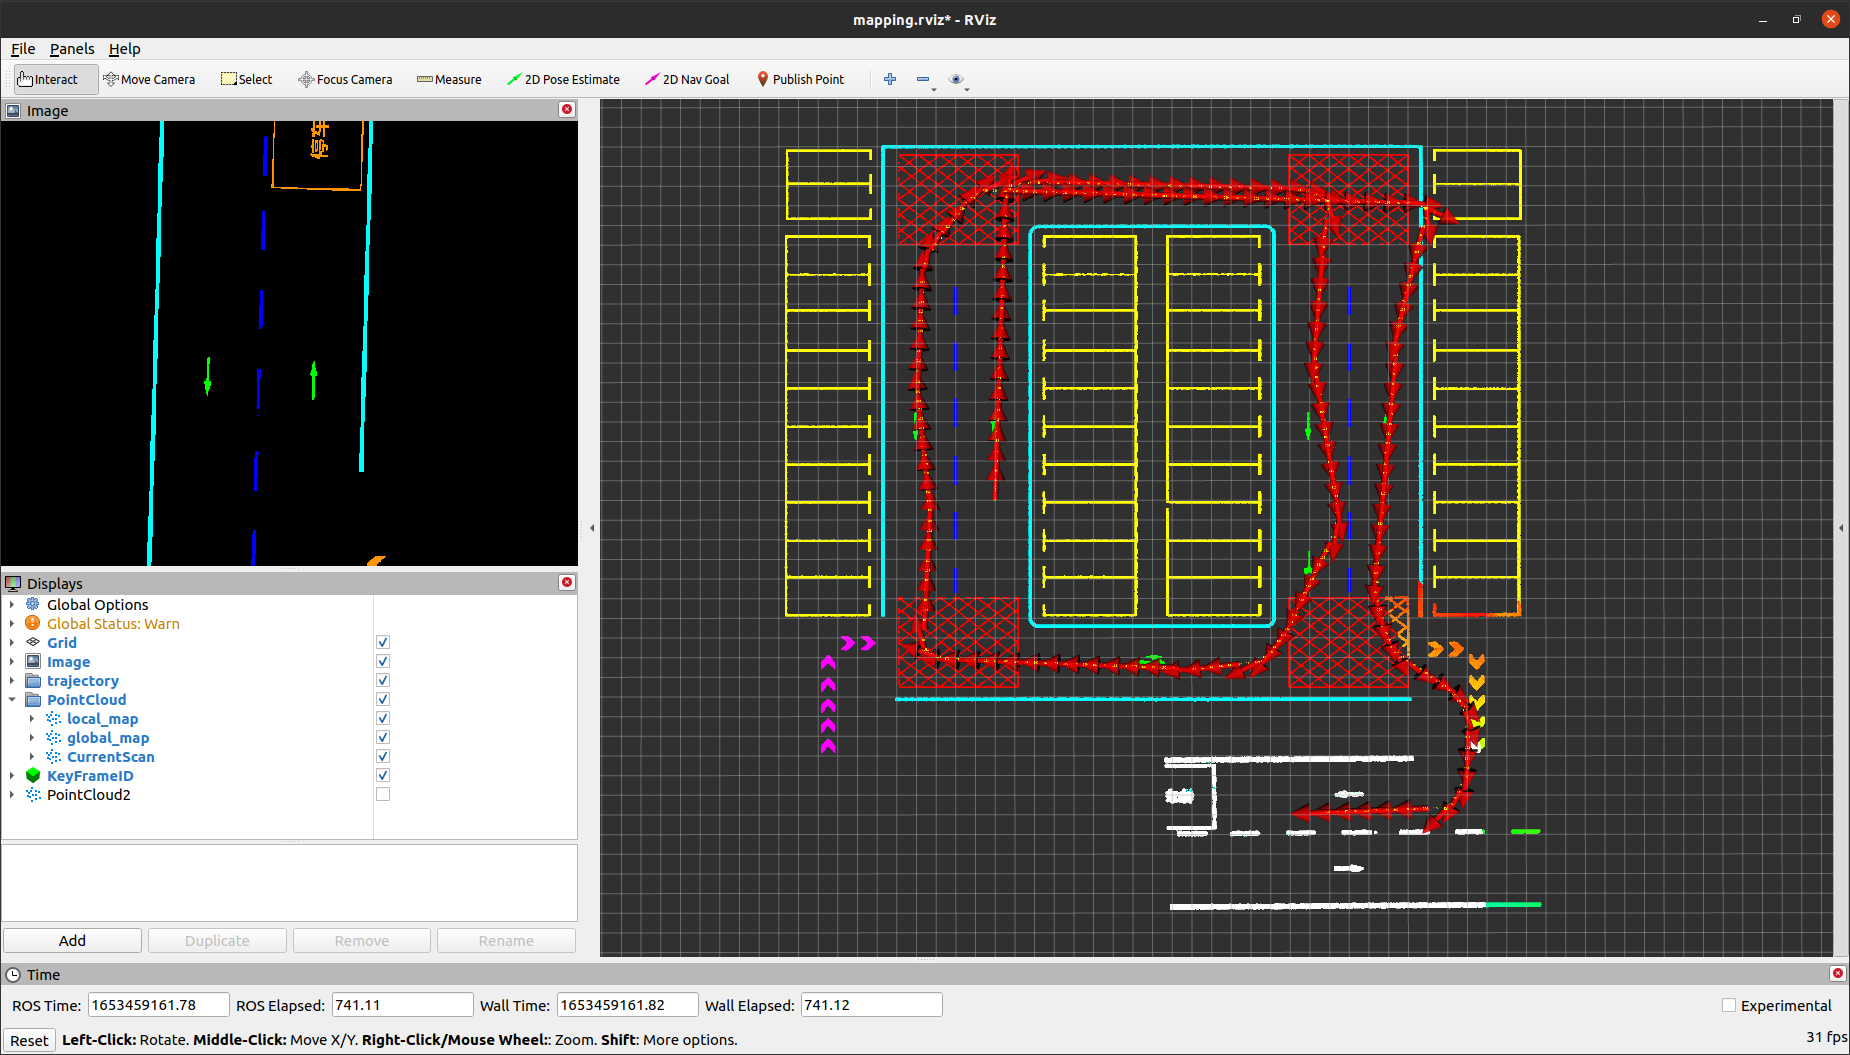
Task: Expand the CurrentScan properties
Action: coord(32,756)
